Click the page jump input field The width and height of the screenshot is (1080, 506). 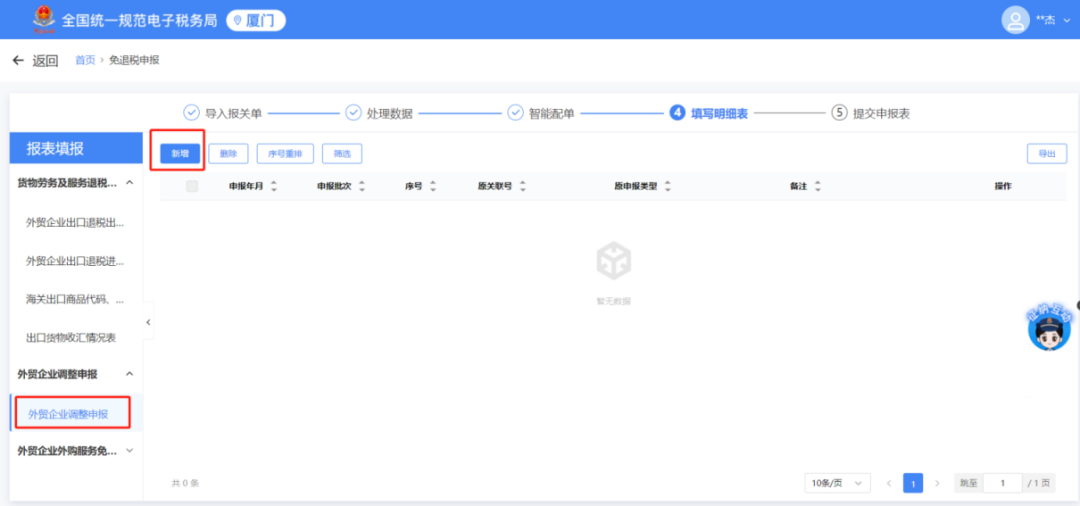pos(1002,483)
